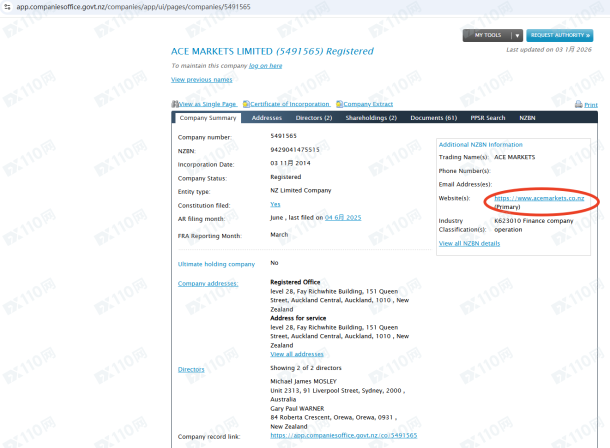Open the acemarkets.co.nz website link
The width and height of the screenshot is (610, 448).
(539, 198)
